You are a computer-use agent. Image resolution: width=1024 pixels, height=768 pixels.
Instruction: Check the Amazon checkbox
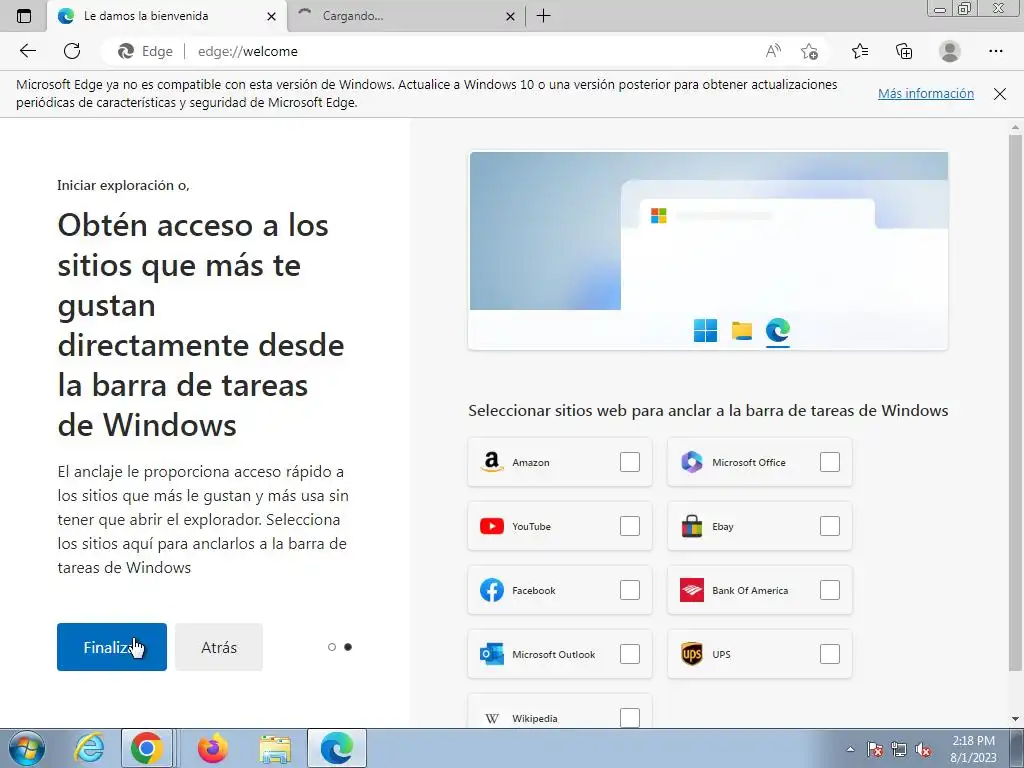630,462
